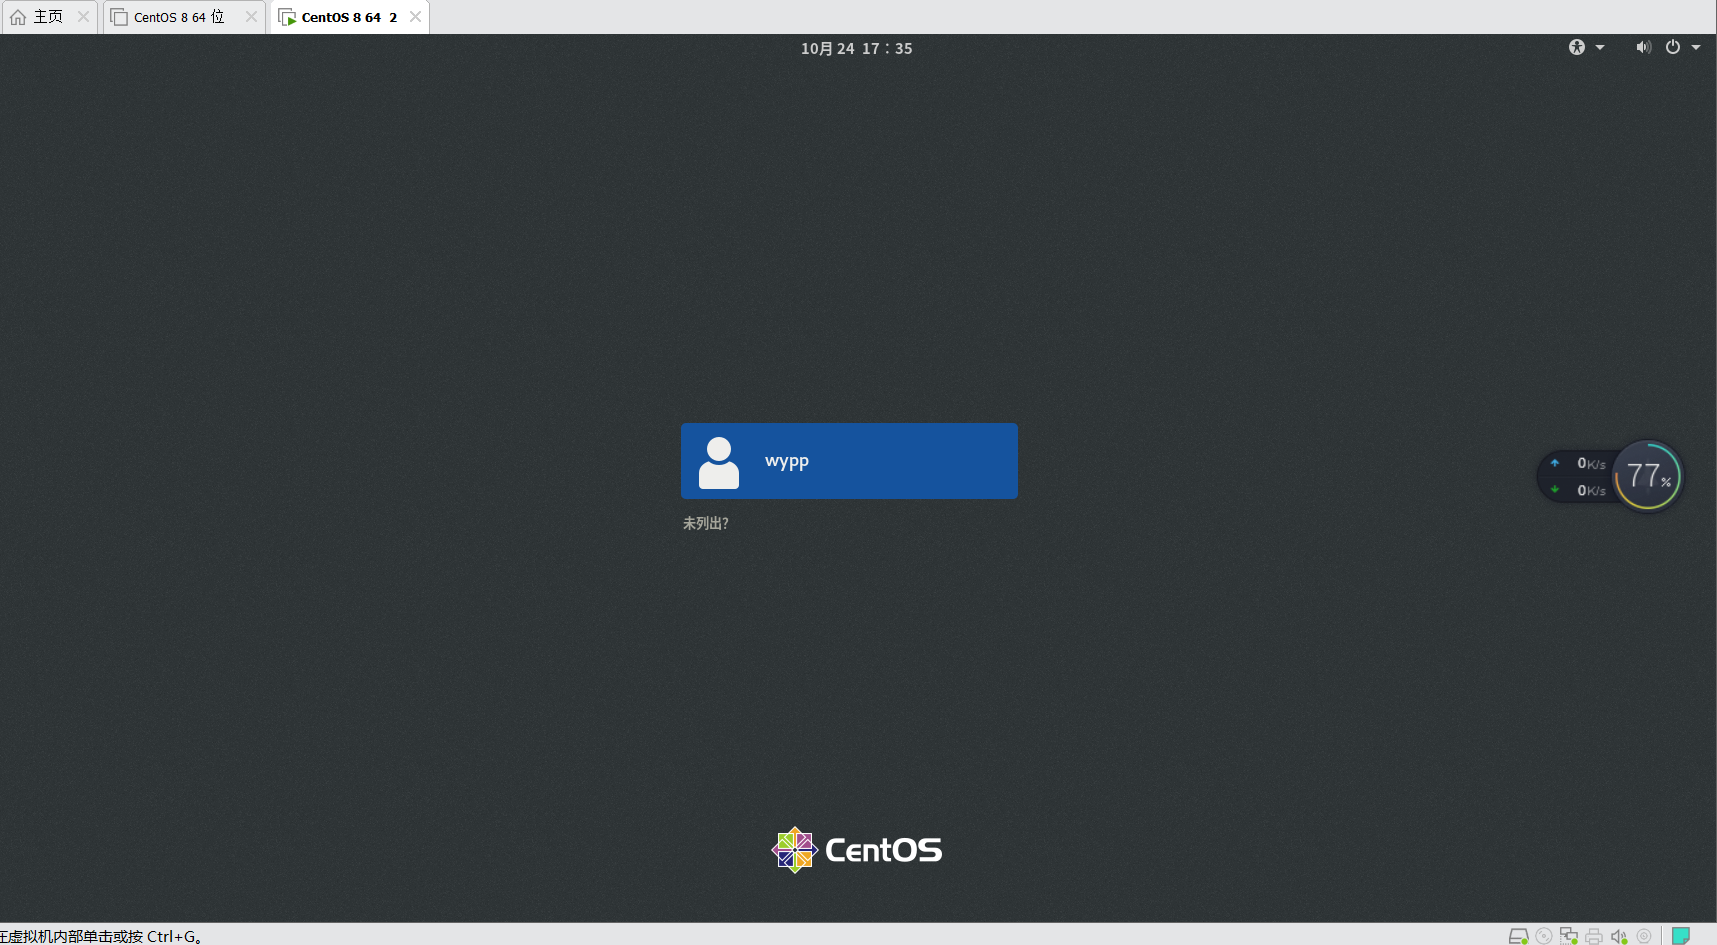Click the CD/DVD drive status icon
The width and height of the screenshot is (1717, 945).
point(1544,936)
